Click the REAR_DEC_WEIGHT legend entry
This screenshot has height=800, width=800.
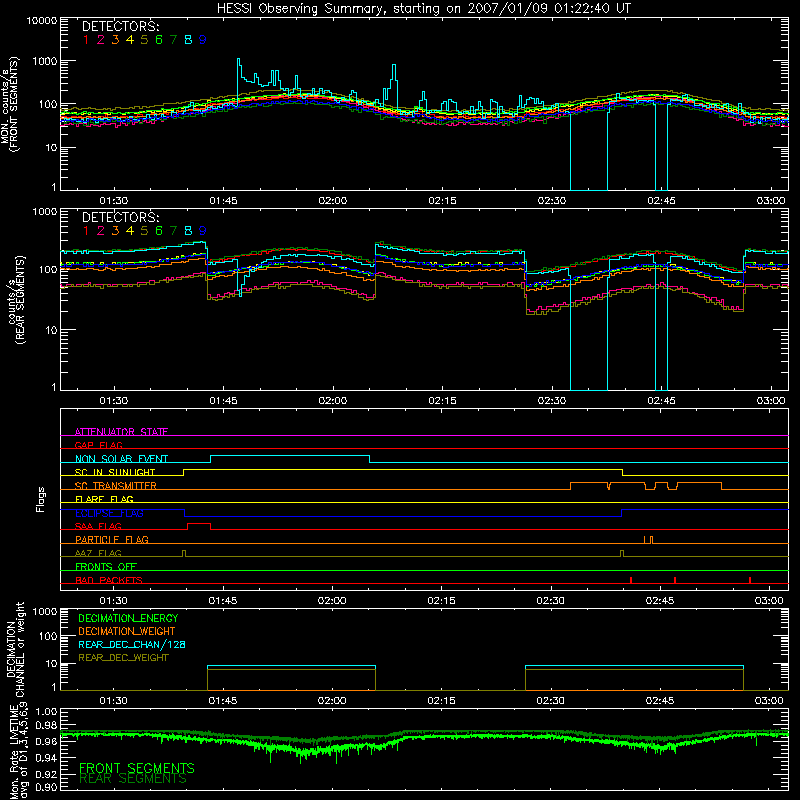pyautogui.click(x=123, y=658)
